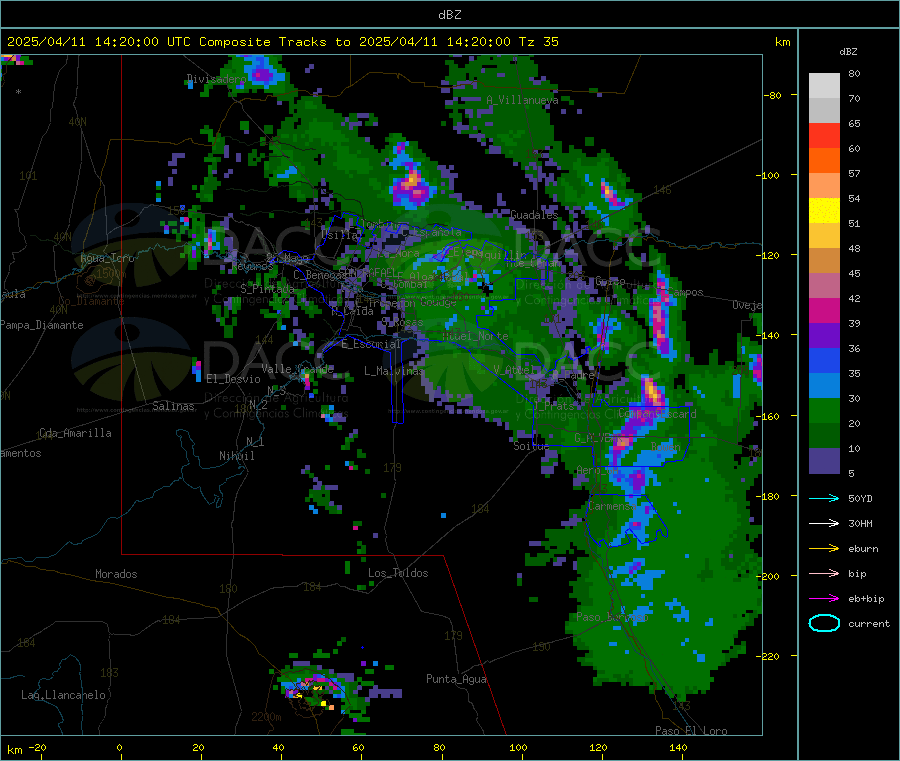
Task: Click the 'Carmensa' map label
Action: point(611,506)
